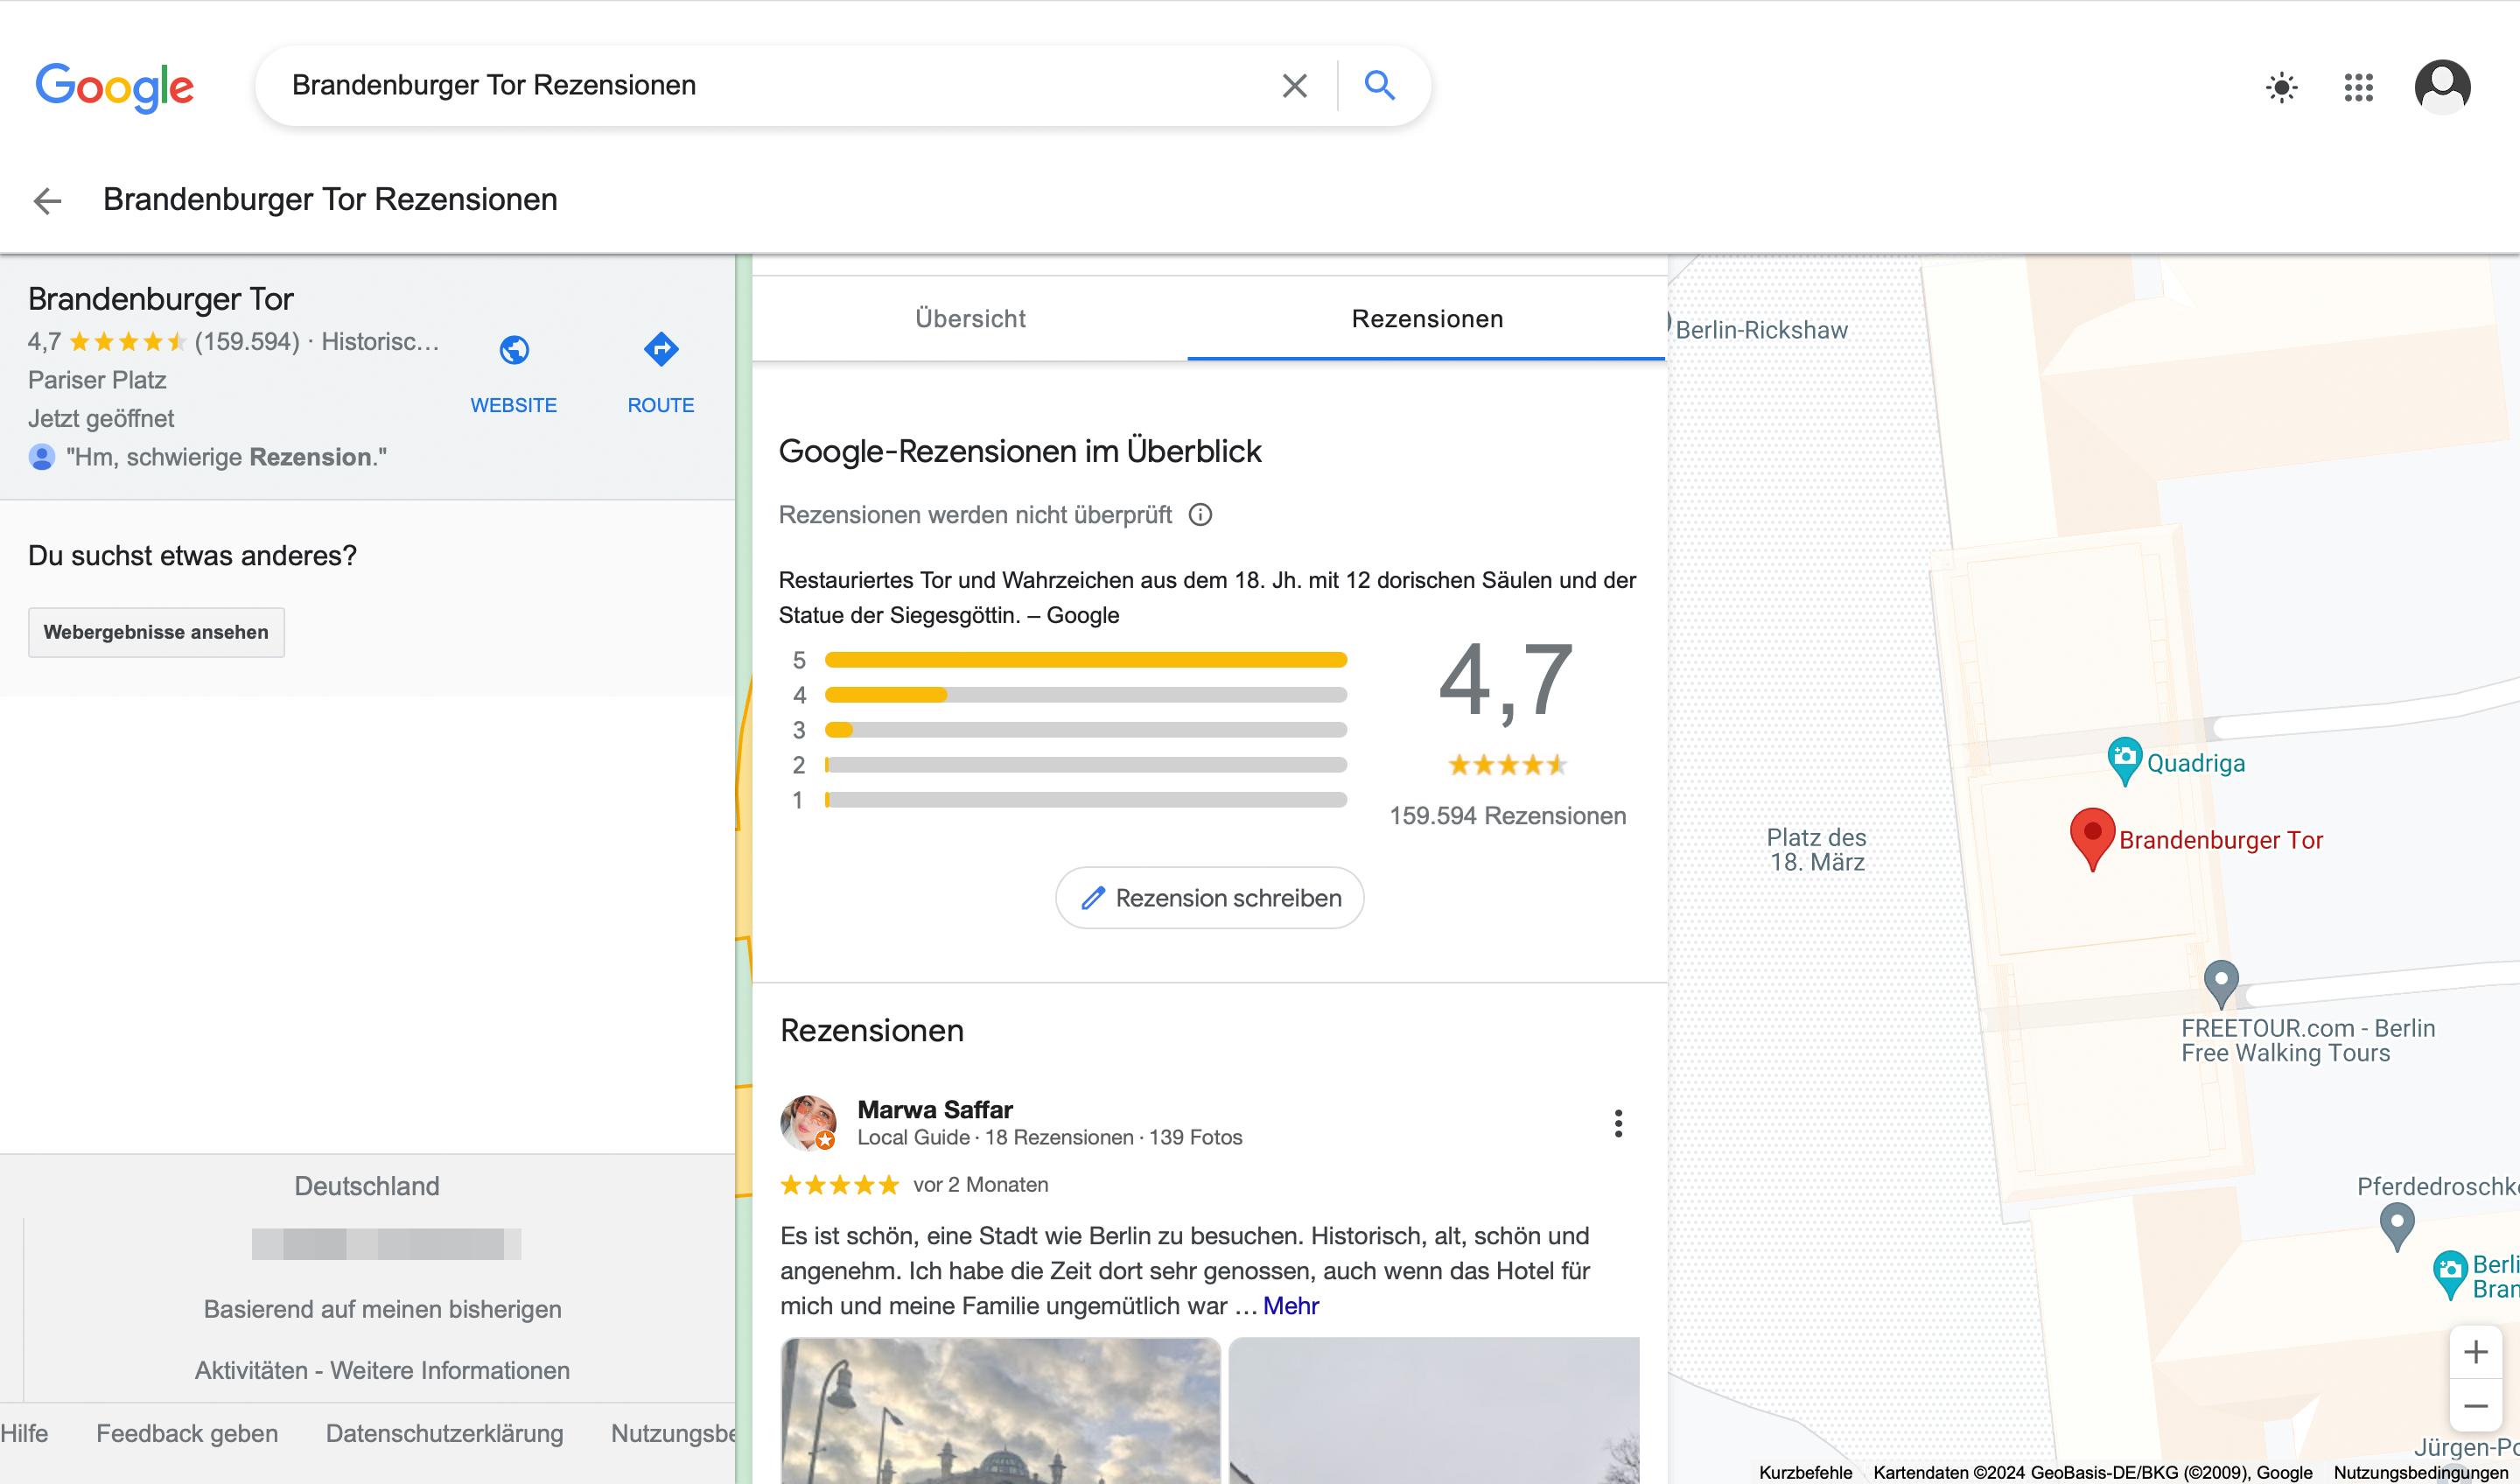Open the Google apps grid

(x=2358, y=88)
